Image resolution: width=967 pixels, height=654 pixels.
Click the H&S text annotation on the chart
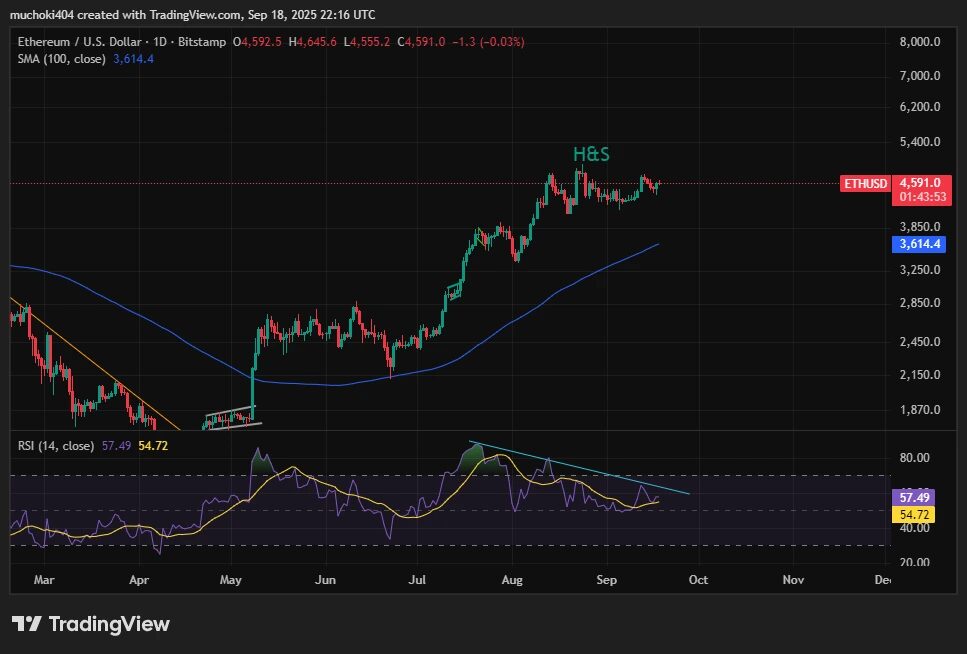tap(592, 155)
